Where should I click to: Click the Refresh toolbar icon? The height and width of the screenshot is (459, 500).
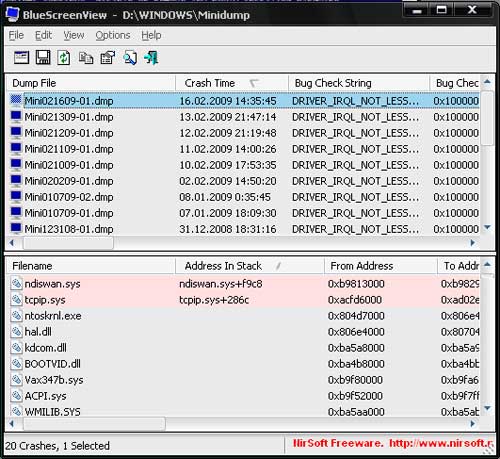[x=64, y=58]
